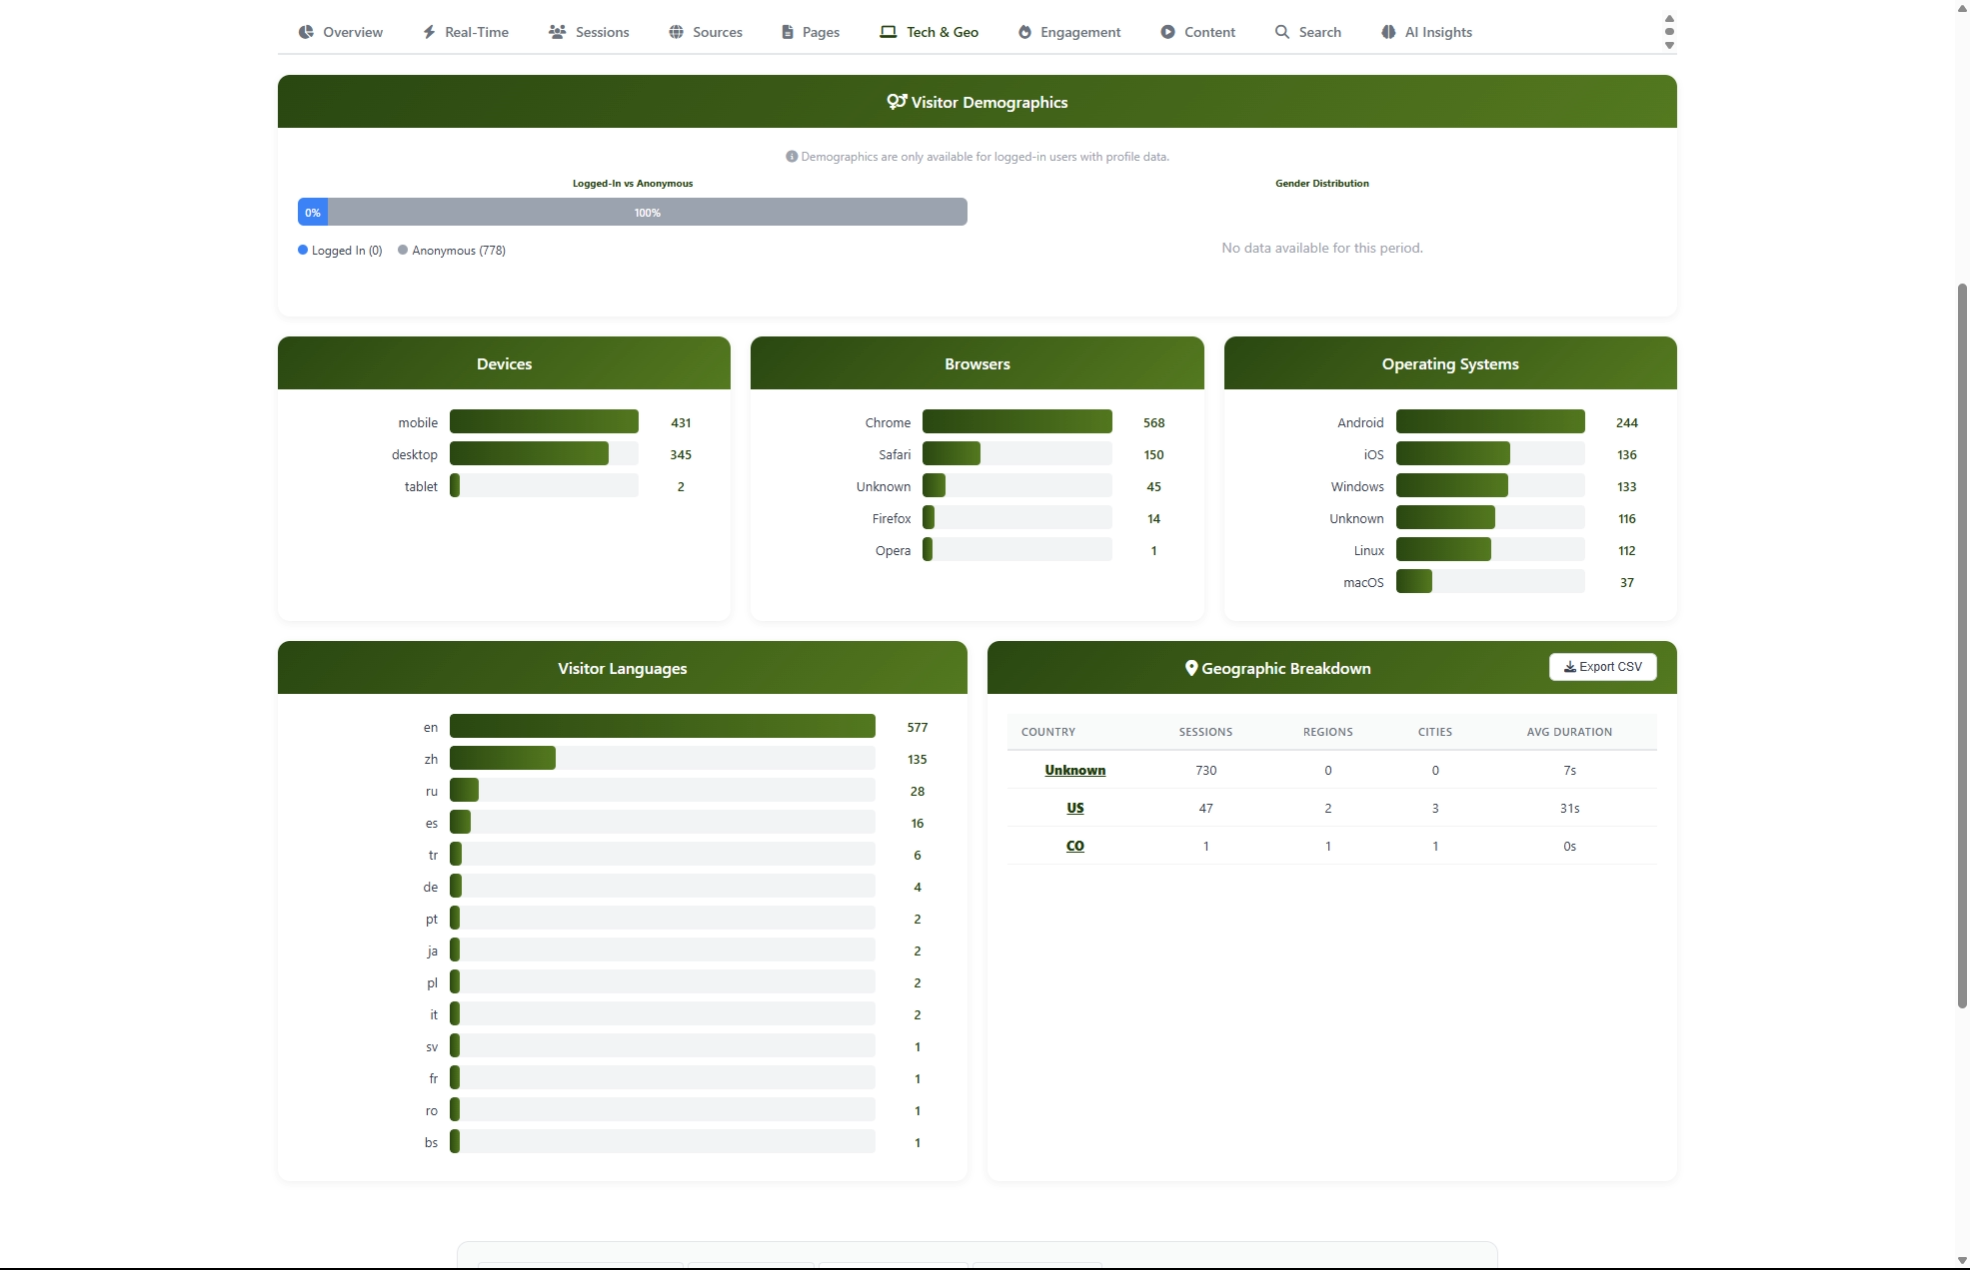Switch to the Overview tab
Screen dimensions: 1970x1270
click(x=340, y=31)
